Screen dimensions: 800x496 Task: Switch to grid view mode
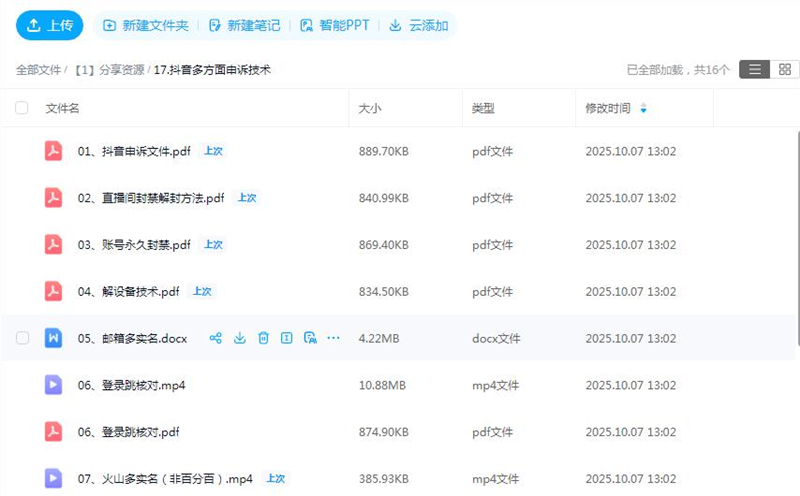point(785,69)
